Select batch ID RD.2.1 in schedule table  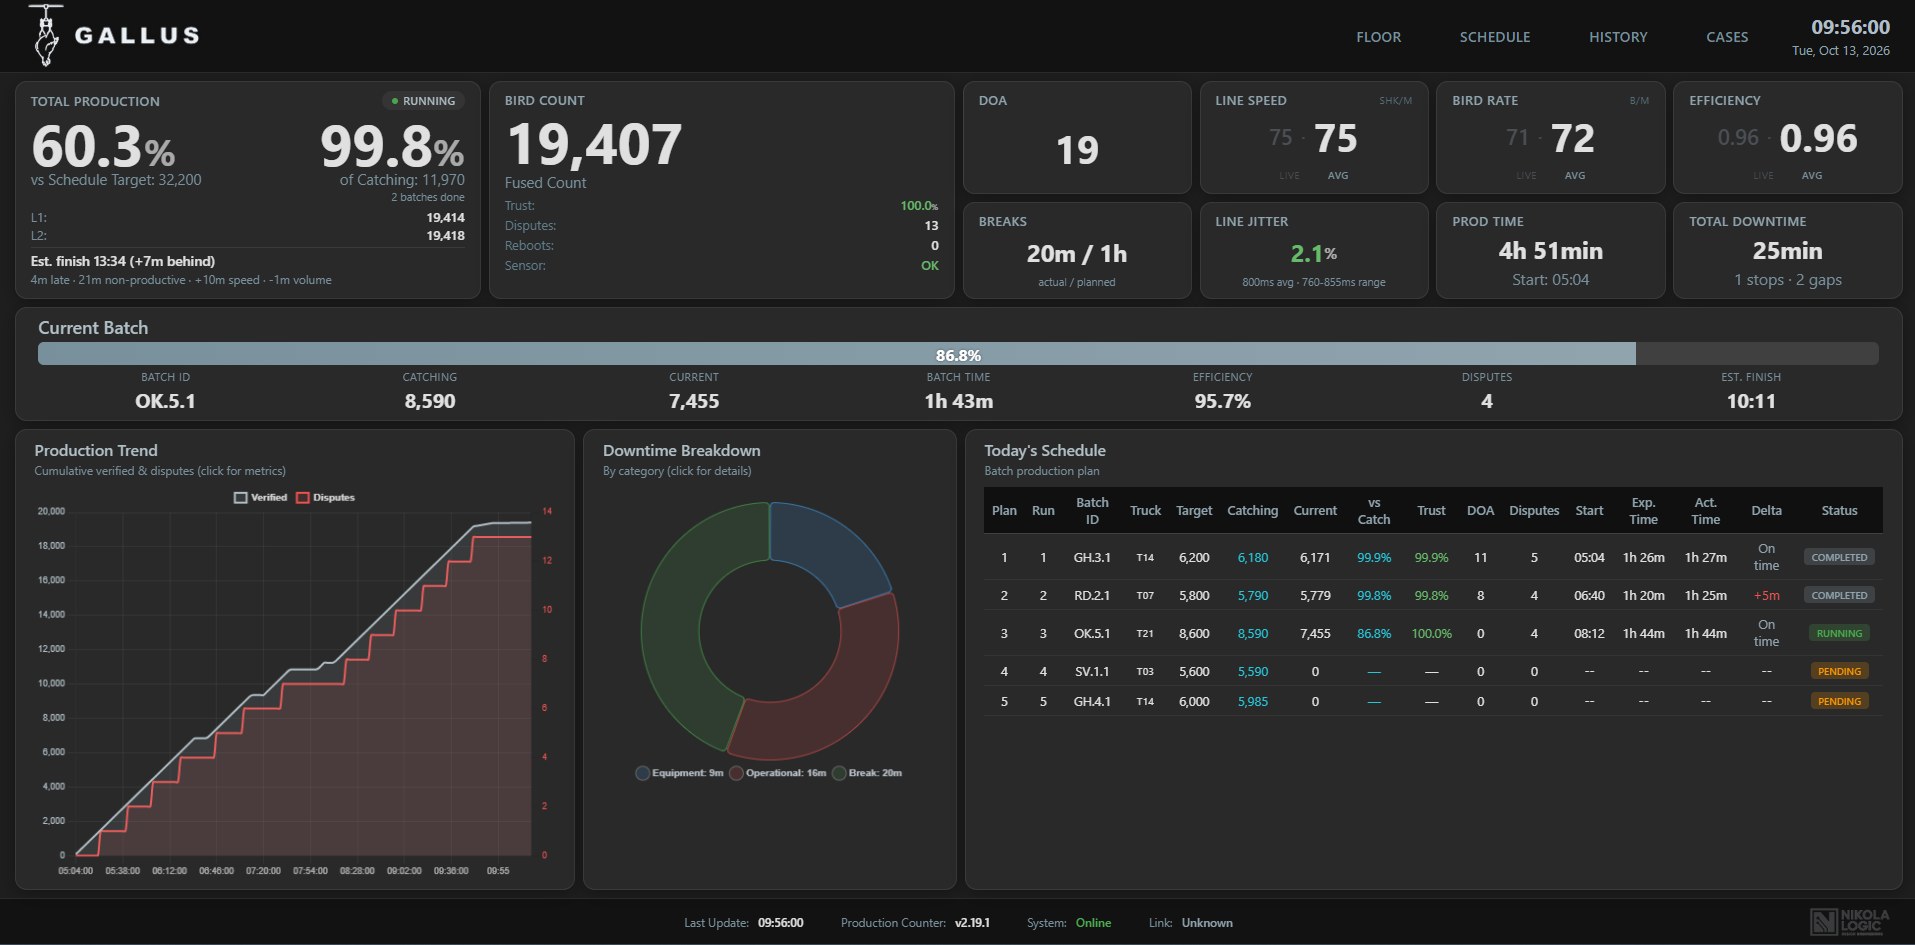pyautogui.click(x=1092, y=595)
